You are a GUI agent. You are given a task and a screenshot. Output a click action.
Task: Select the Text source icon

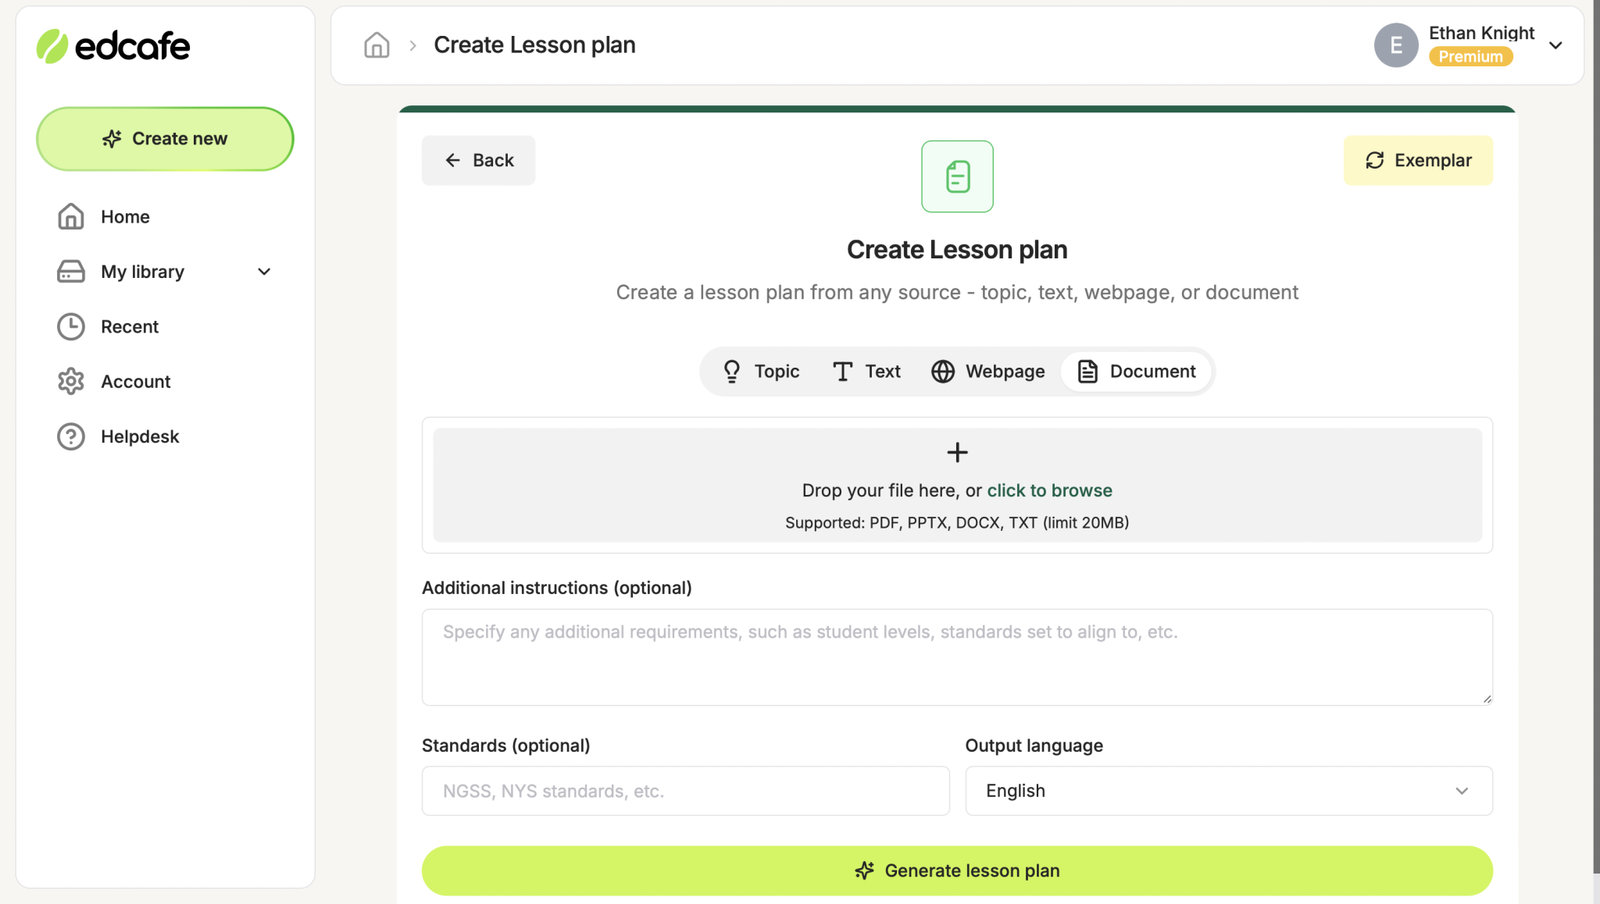pyautogui.click(x=840, y=371)
